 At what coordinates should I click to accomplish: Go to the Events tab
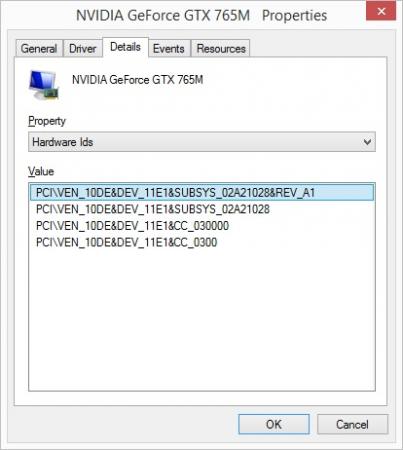[169, 49]
